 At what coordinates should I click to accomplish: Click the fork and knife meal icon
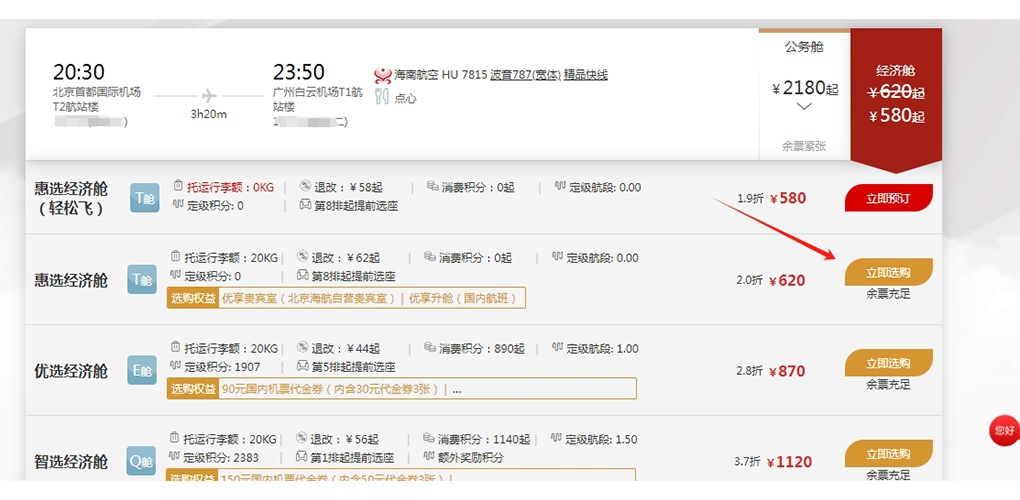click(382, 98)
